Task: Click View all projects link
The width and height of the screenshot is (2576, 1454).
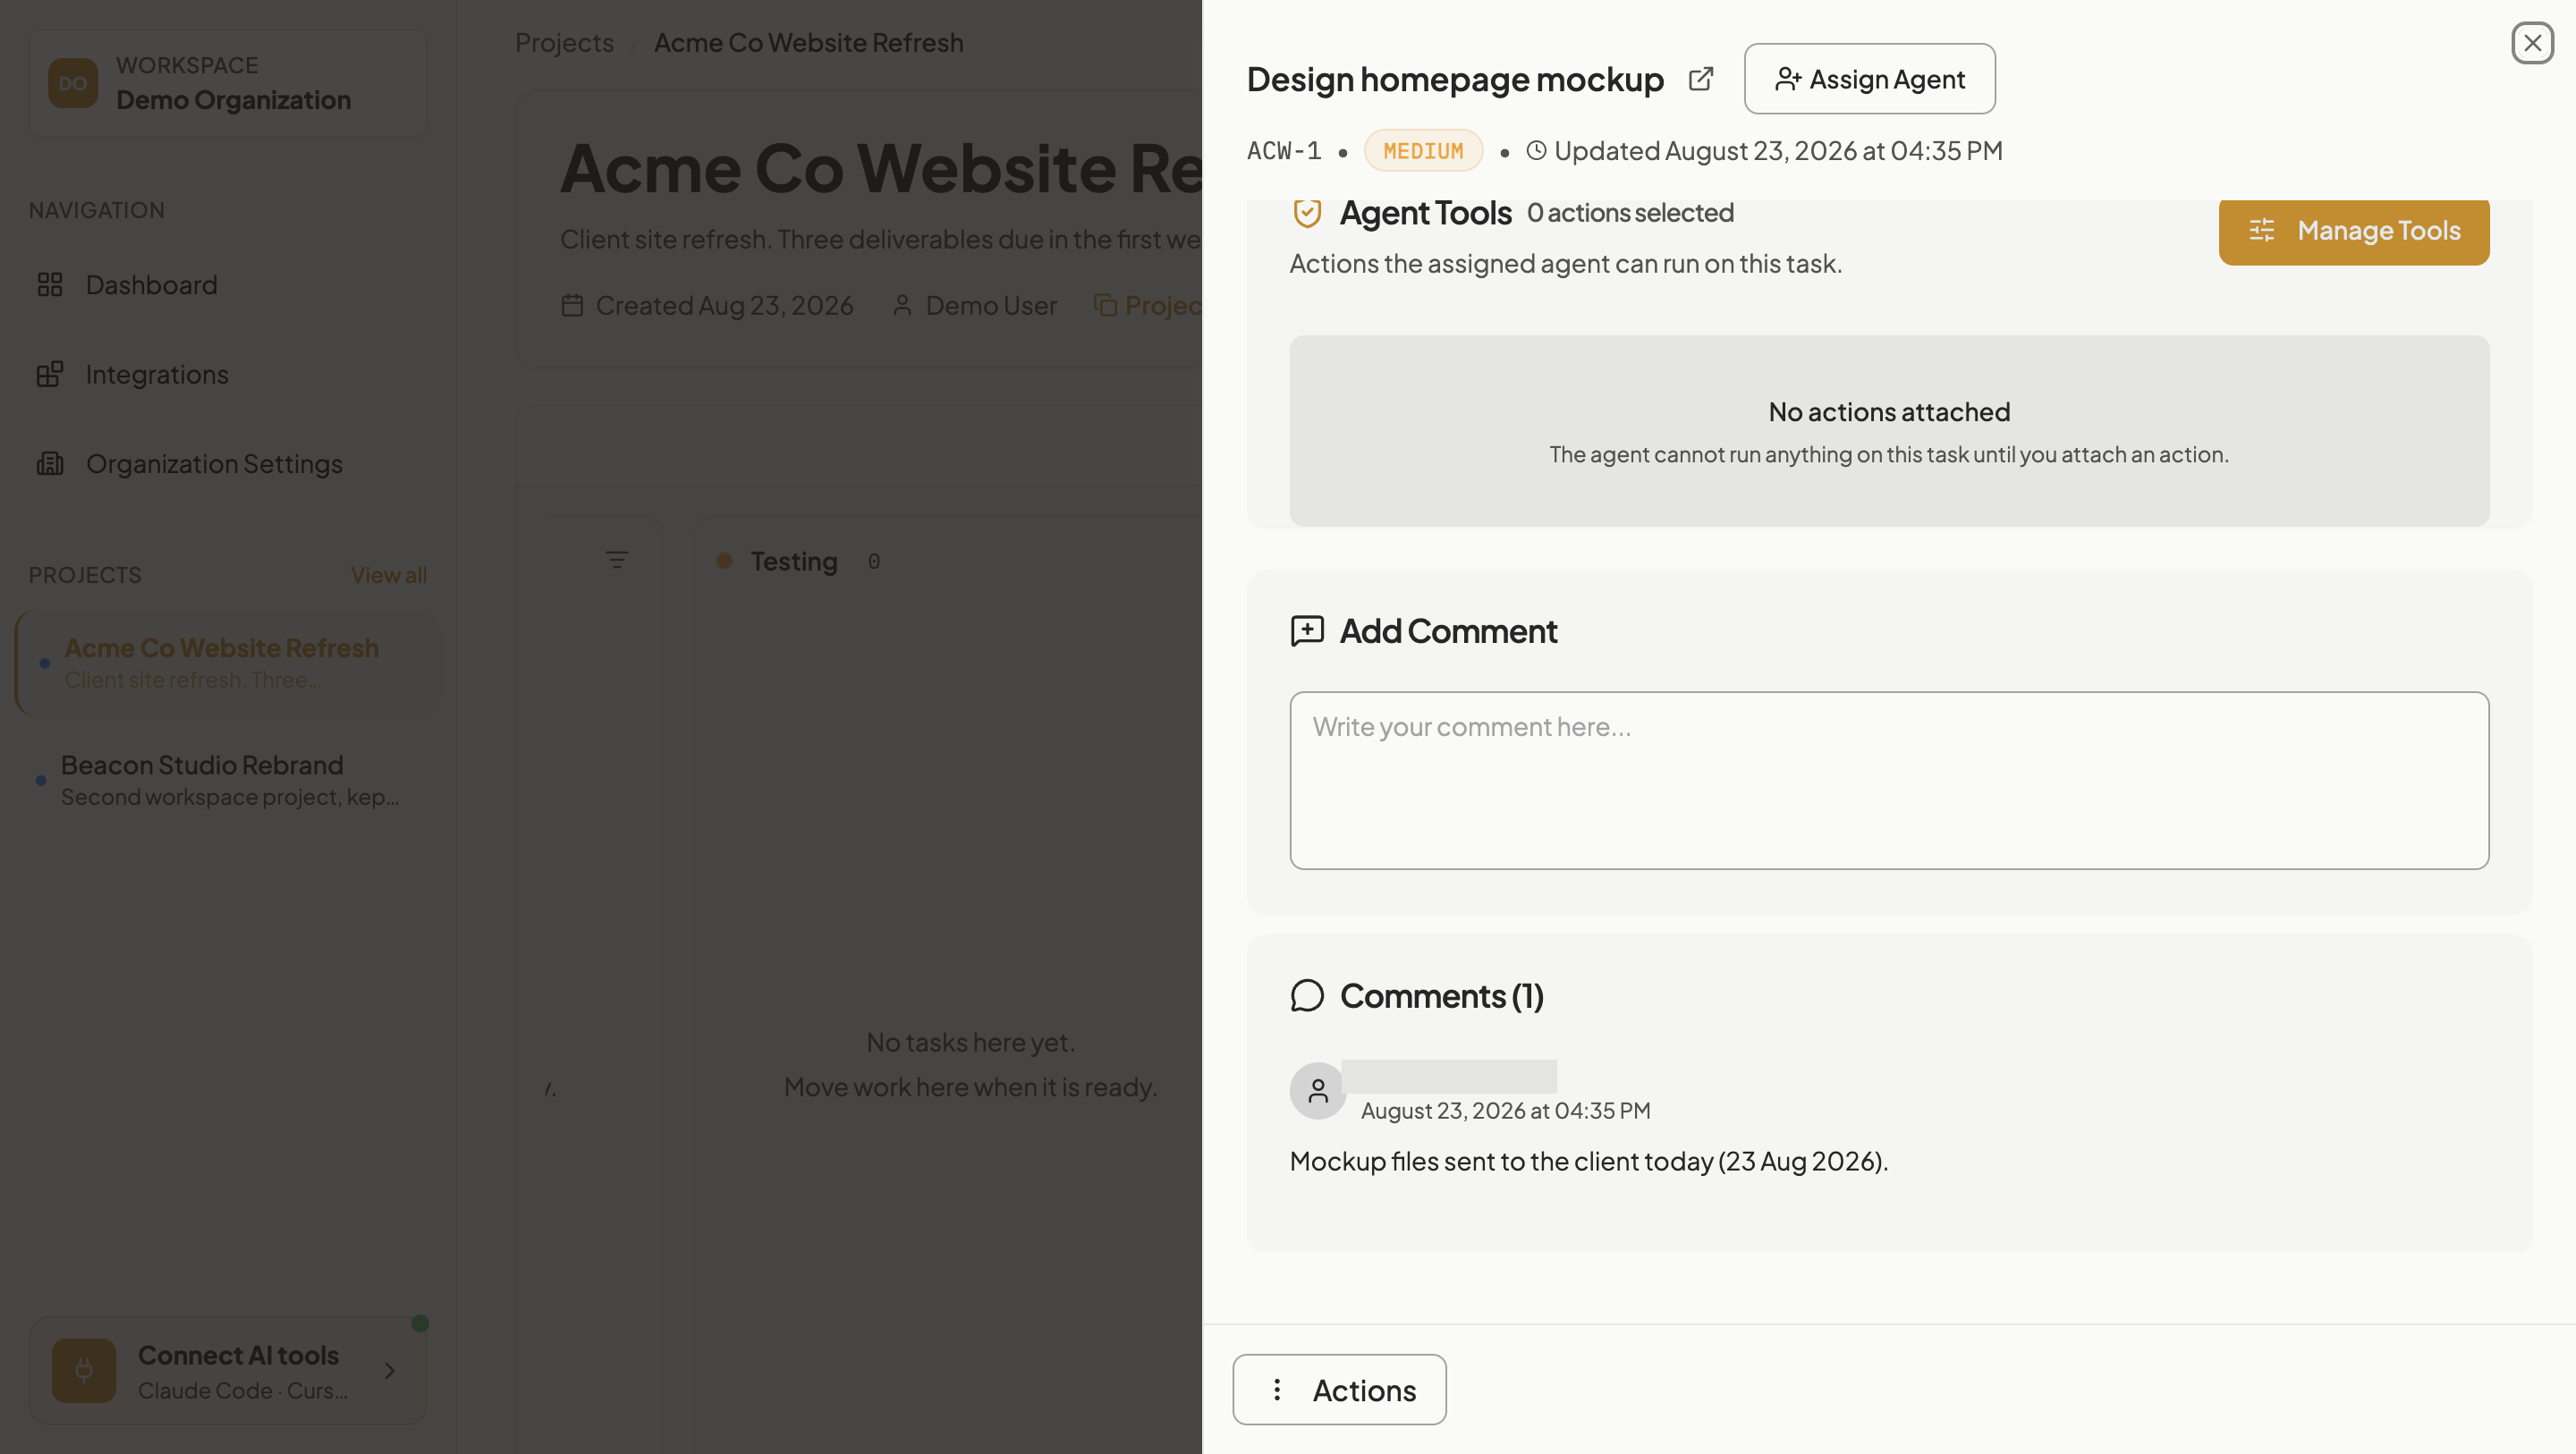Action: pos(389,575)
